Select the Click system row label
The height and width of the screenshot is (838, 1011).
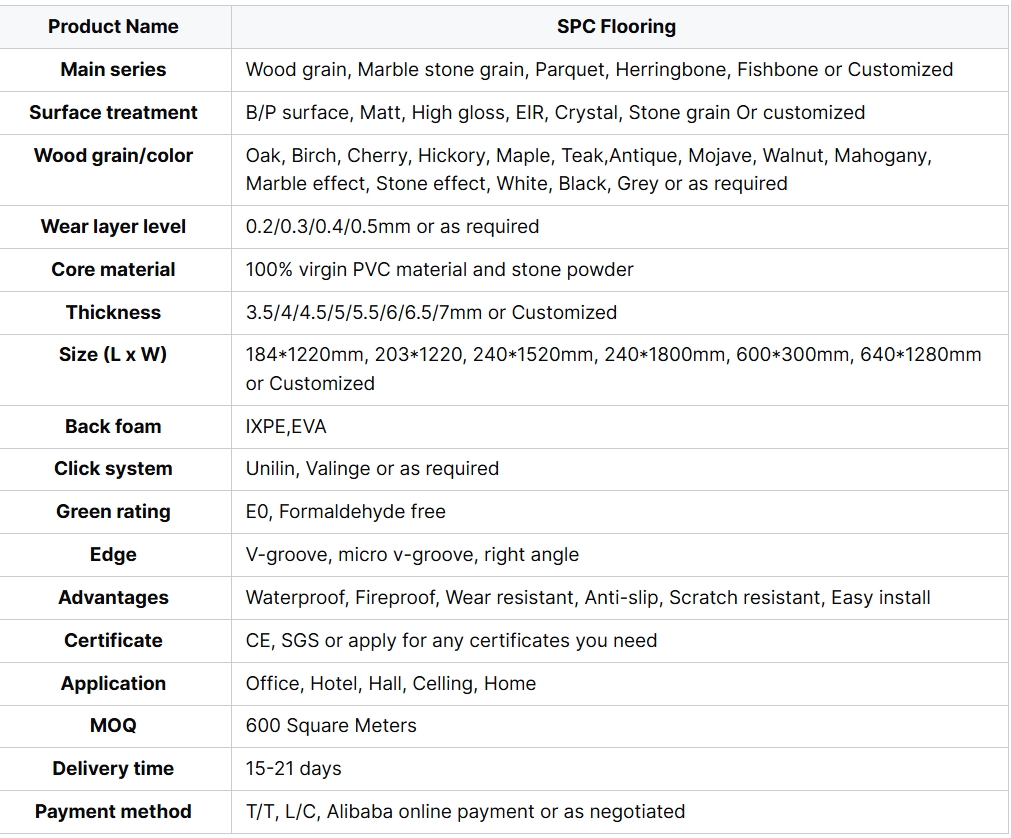(113, 469)
